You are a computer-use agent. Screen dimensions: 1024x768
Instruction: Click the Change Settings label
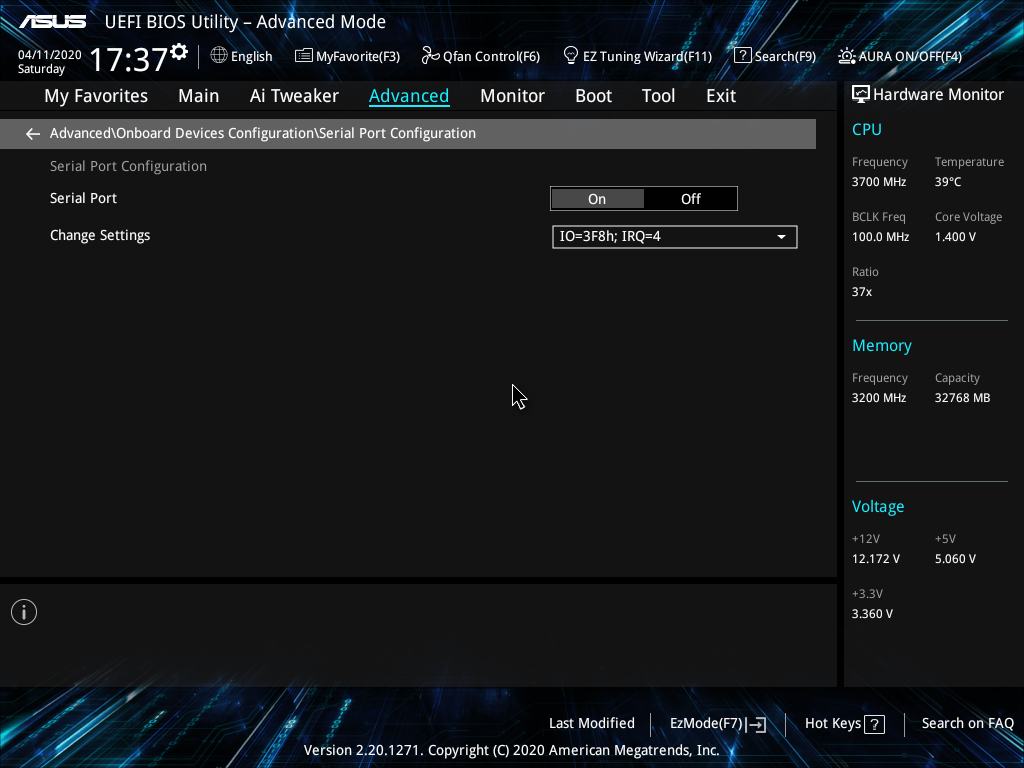(100, 236)
